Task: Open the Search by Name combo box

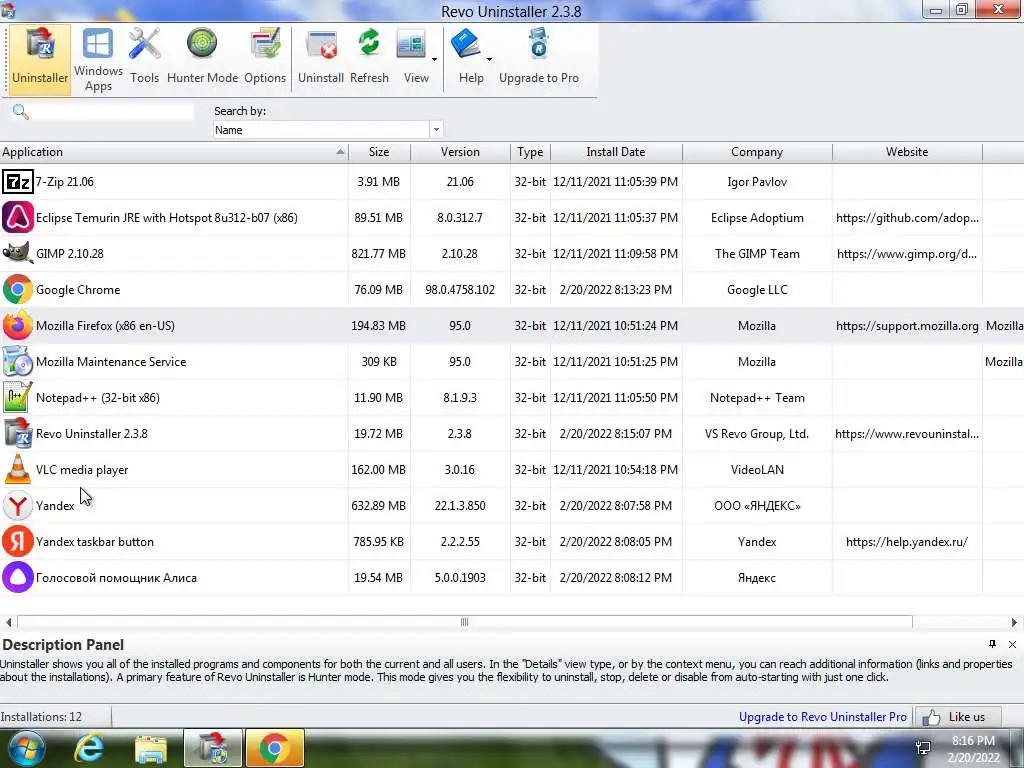Action: click(328, 129)
